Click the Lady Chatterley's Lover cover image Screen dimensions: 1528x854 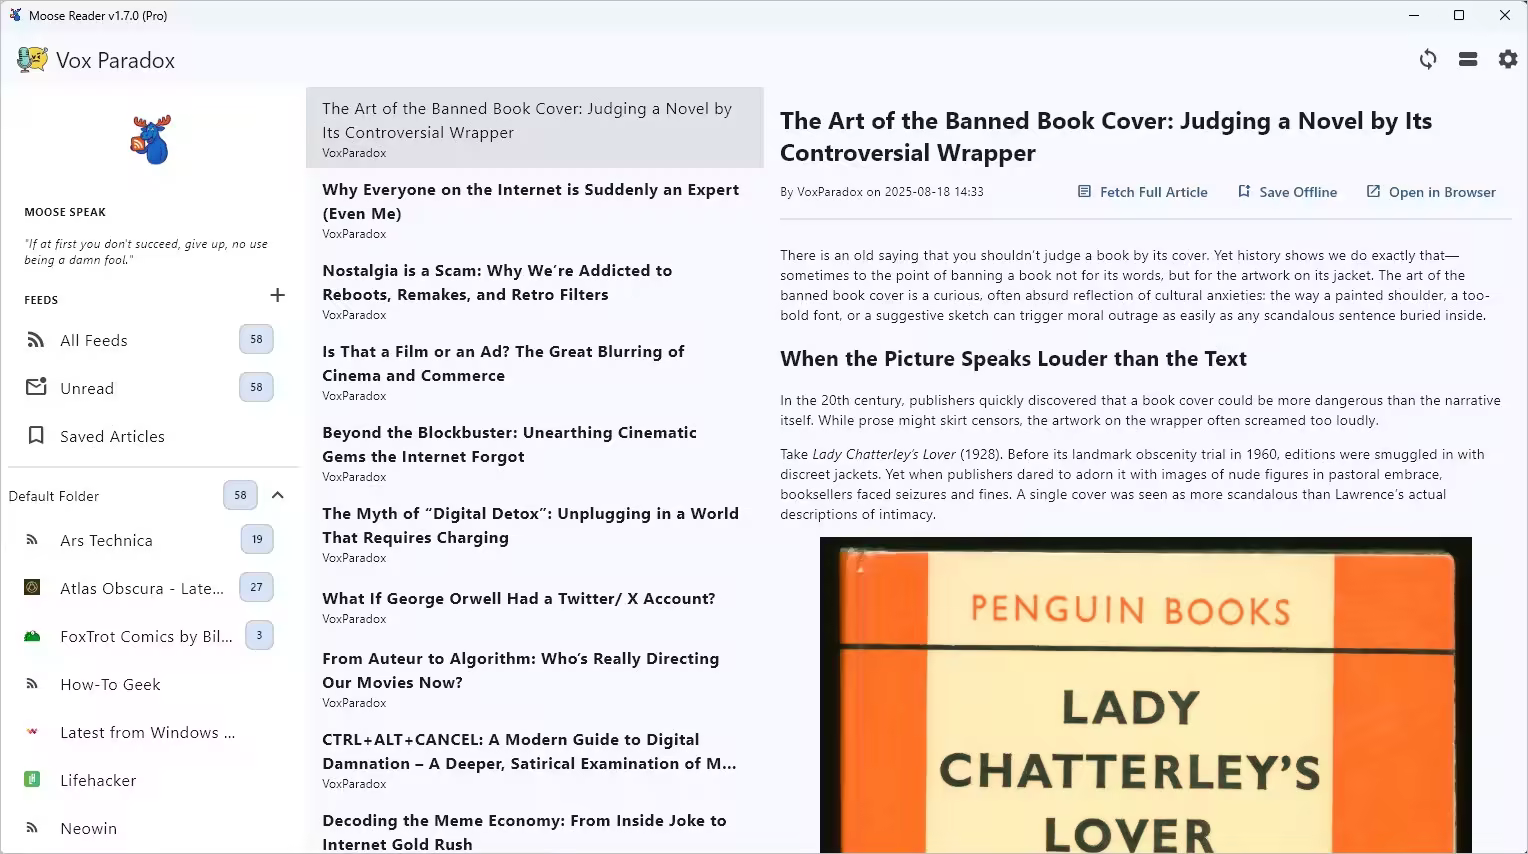(x=1146, y=695)
